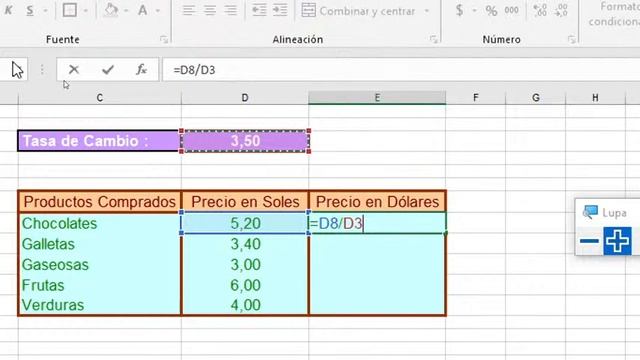Viewport: 640px width, 360px height.
Task: Click Tasa de Cambio label cell
Action: [100, 141]
